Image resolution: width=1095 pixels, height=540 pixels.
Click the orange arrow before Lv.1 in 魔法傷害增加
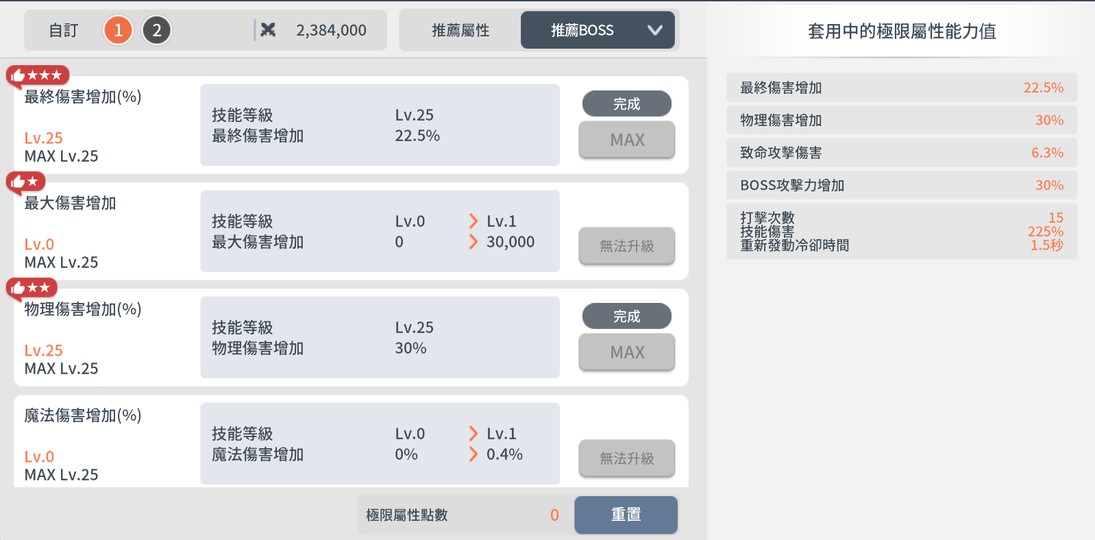(473, 434)
